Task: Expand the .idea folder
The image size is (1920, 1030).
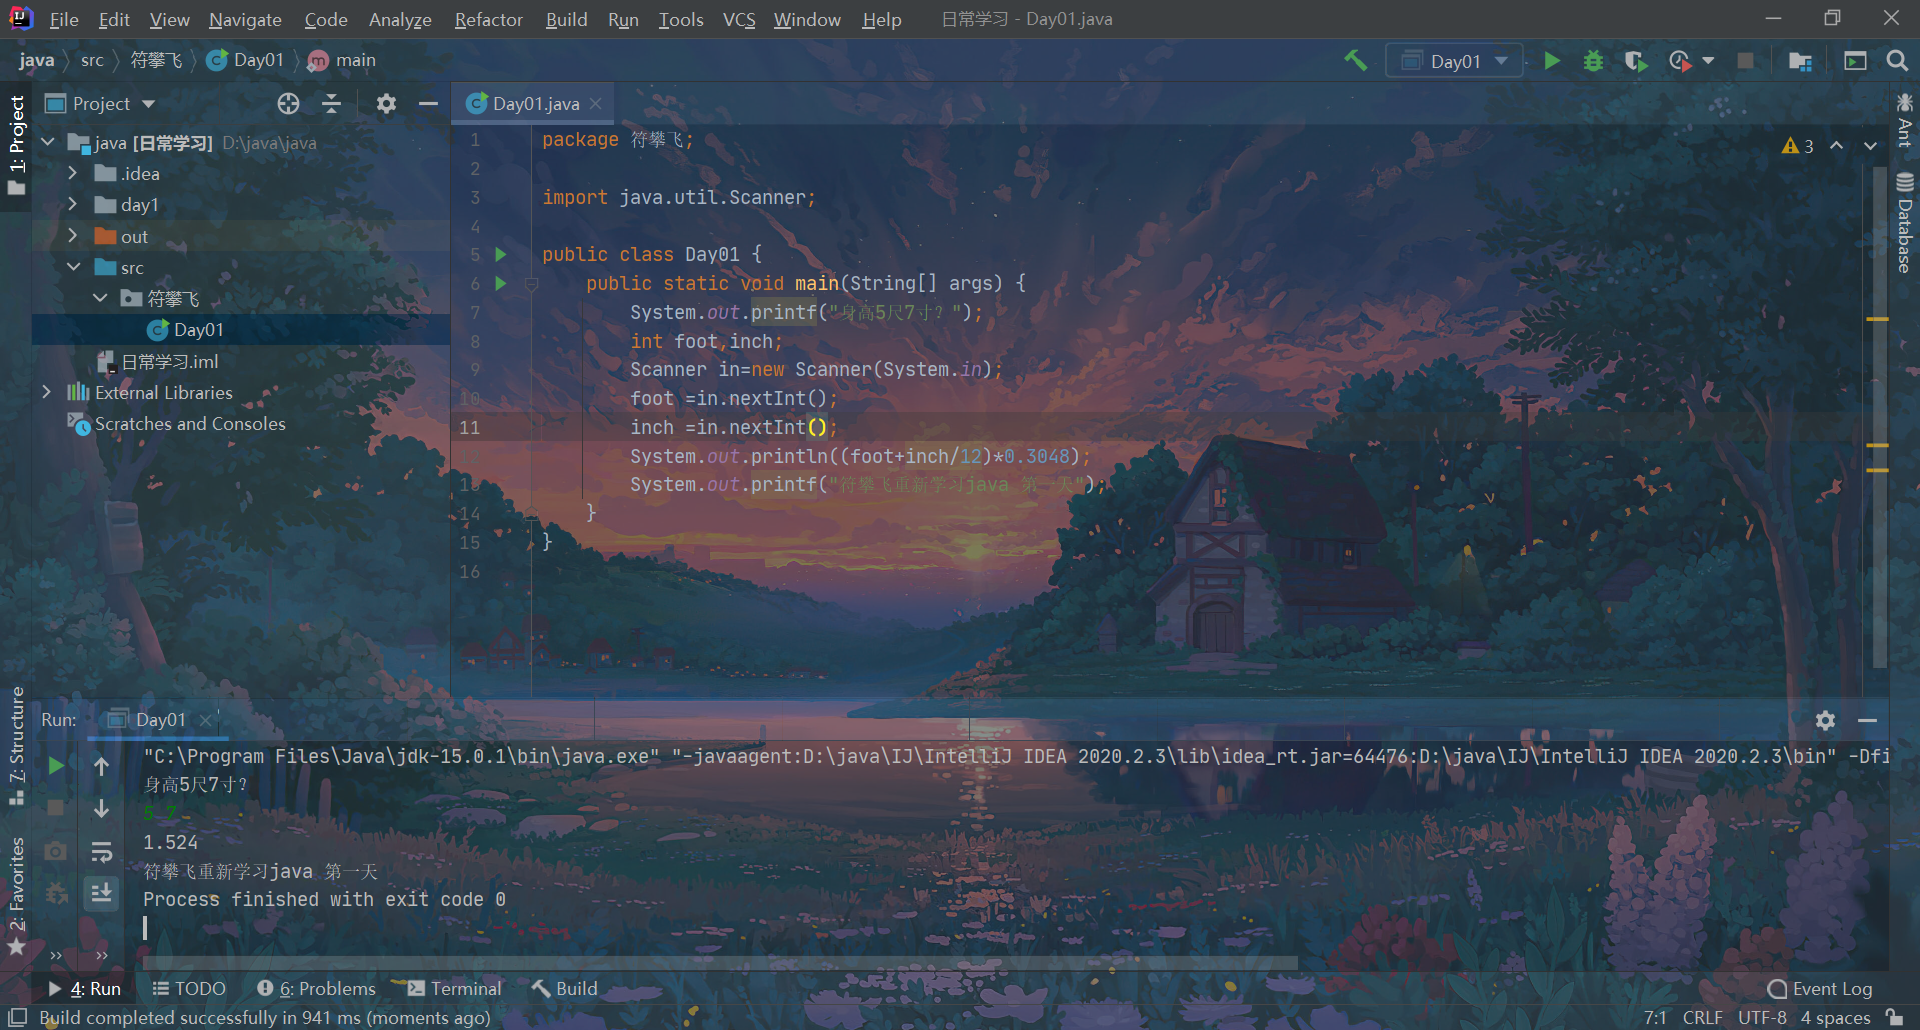Action: 72,174
